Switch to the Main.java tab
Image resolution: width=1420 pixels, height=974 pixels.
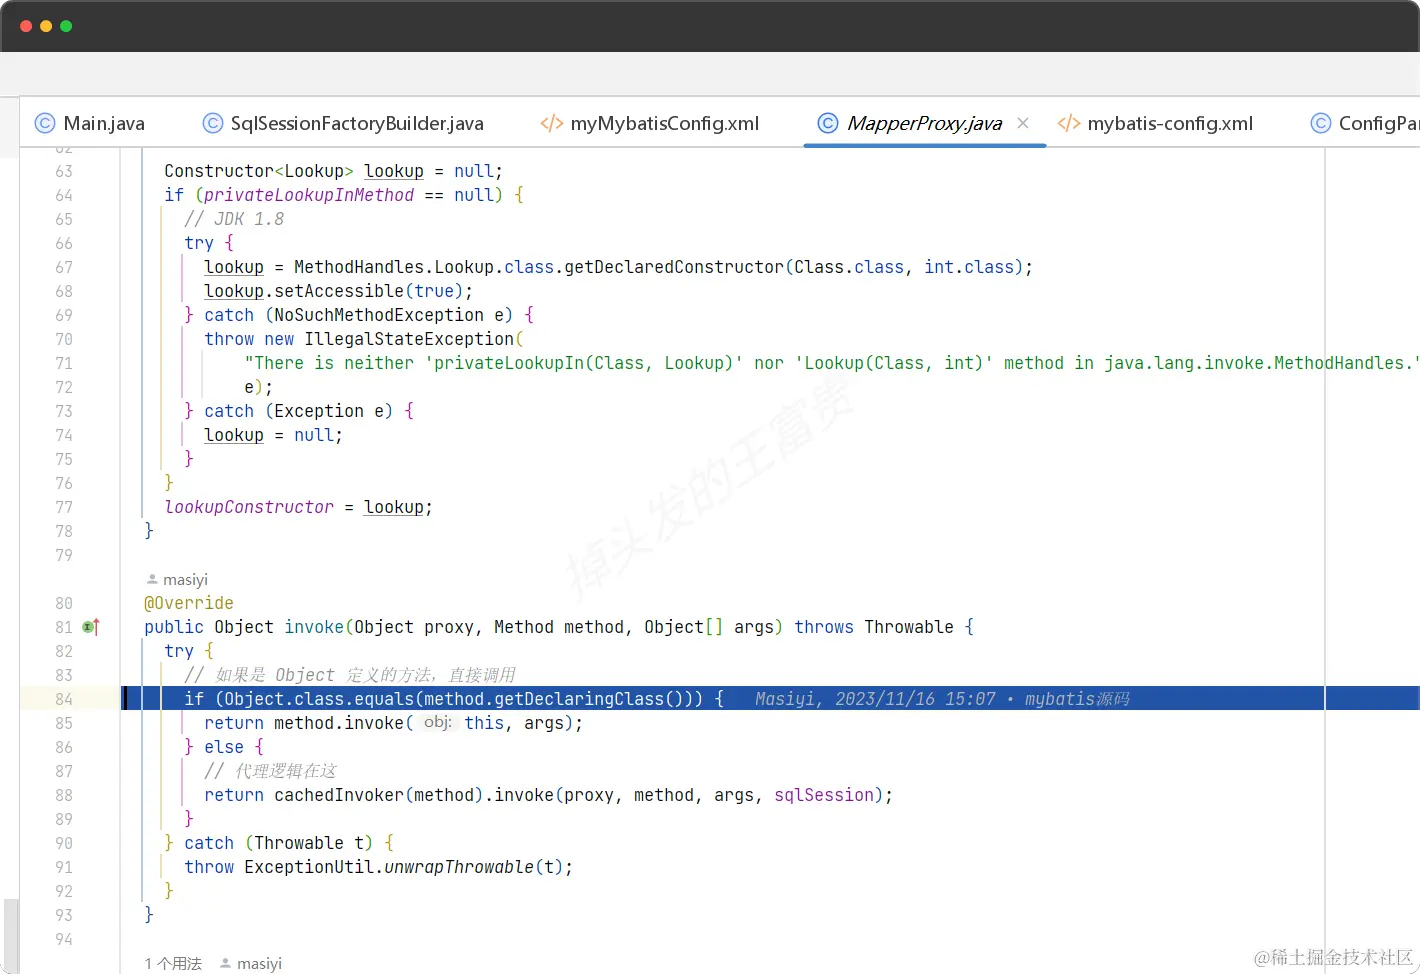click(90, 123)
